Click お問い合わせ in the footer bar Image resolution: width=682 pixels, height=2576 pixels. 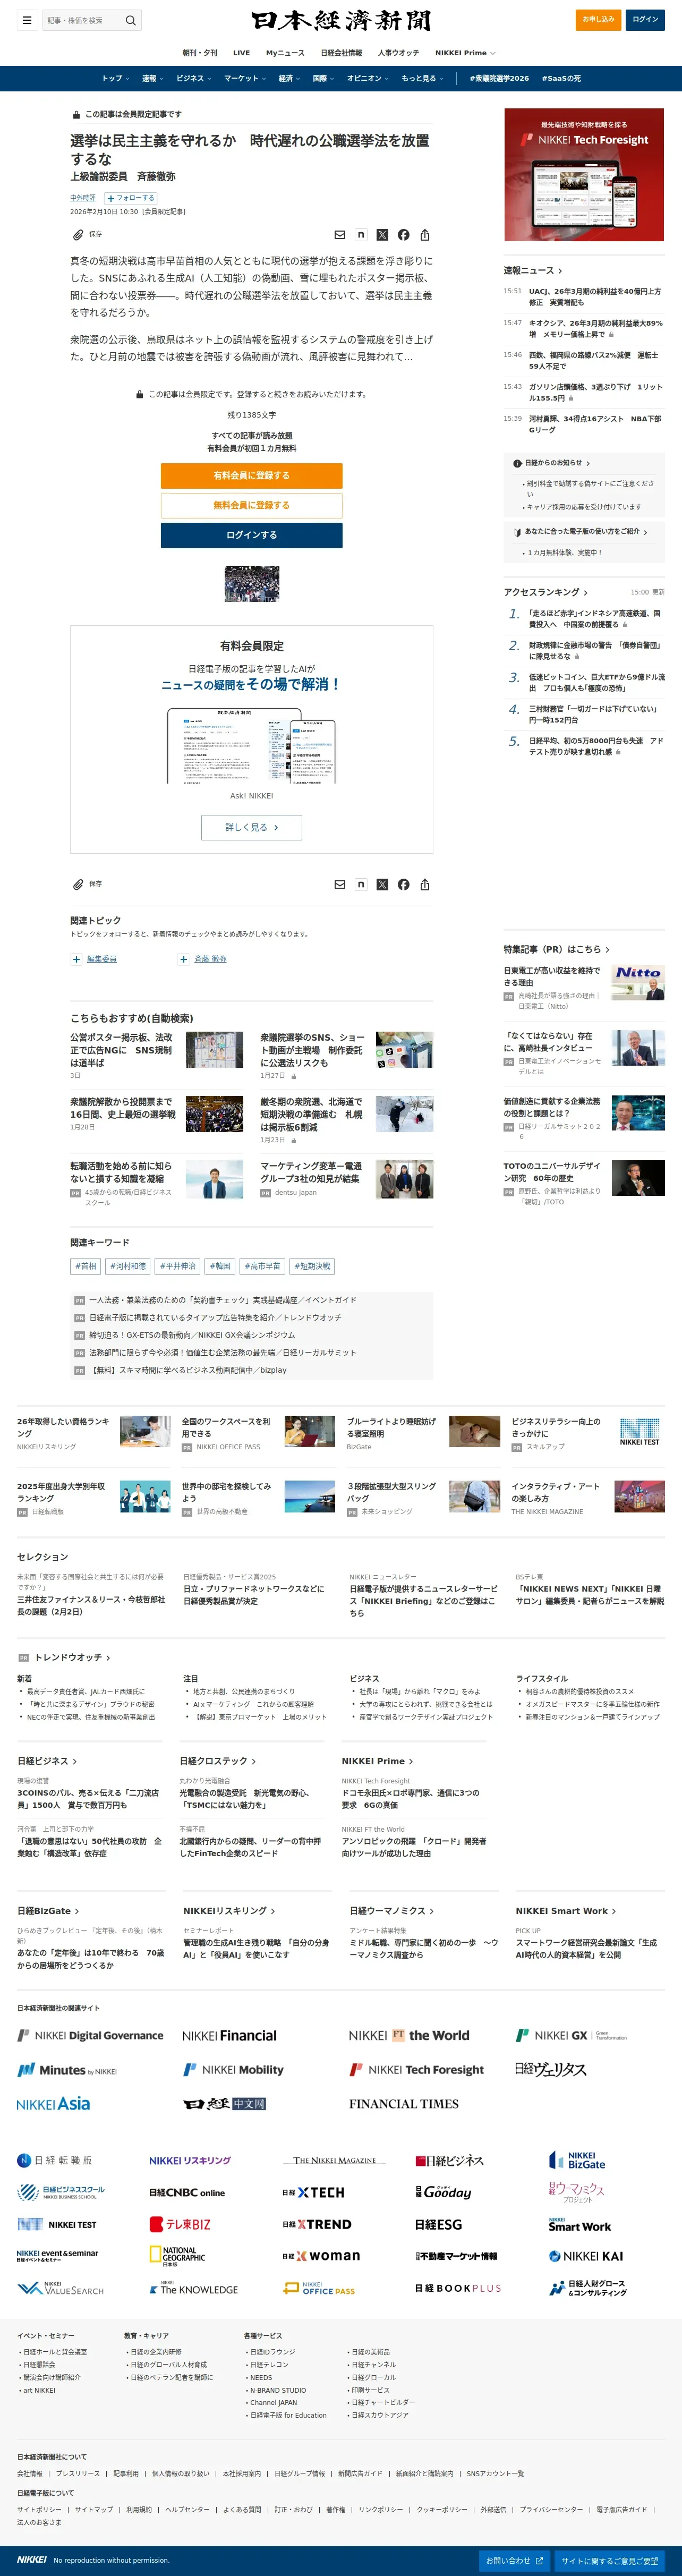click(x=514, y=2560)
